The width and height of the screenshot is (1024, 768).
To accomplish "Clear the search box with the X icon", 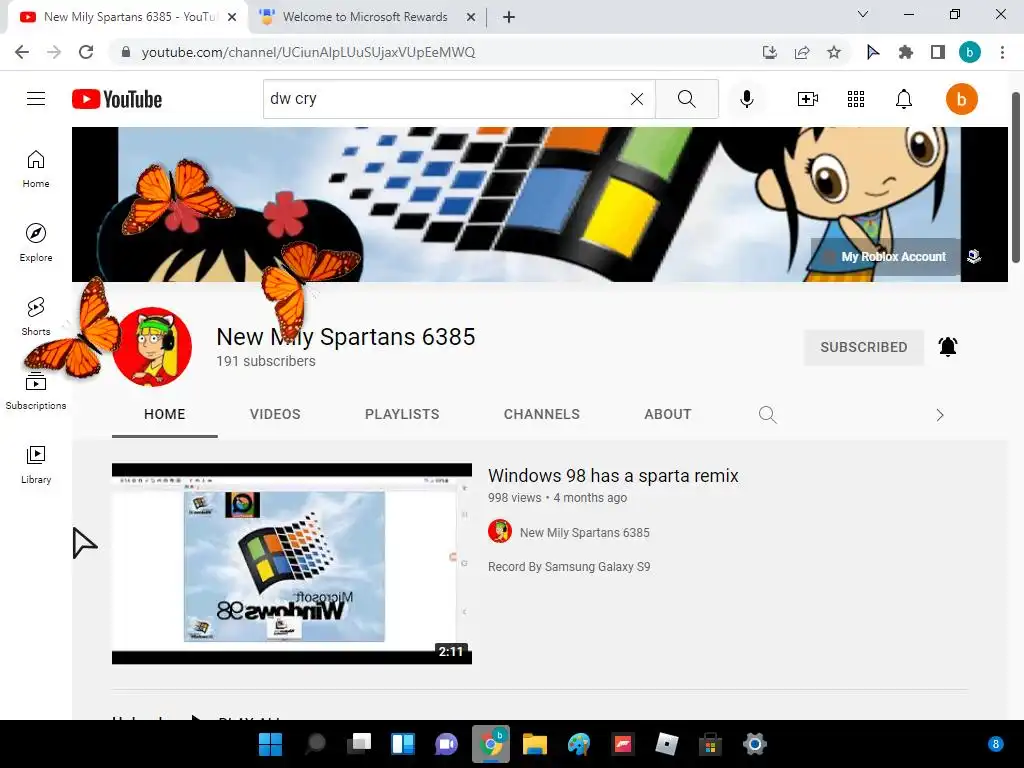I will [x=637, y=99].
